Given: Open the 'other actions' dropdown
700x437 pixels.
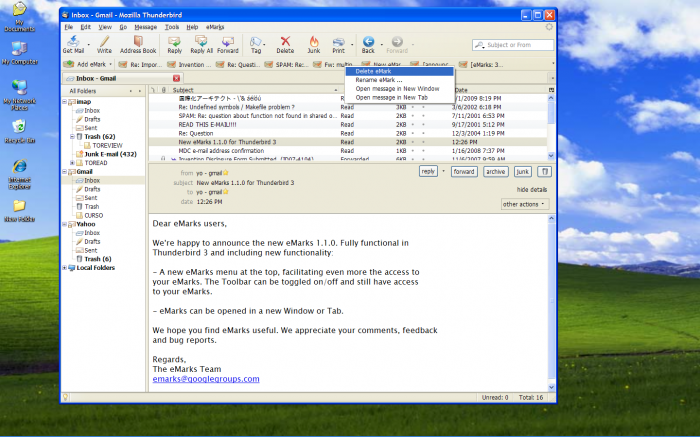Looking at the screenshot, I should 525,204.
